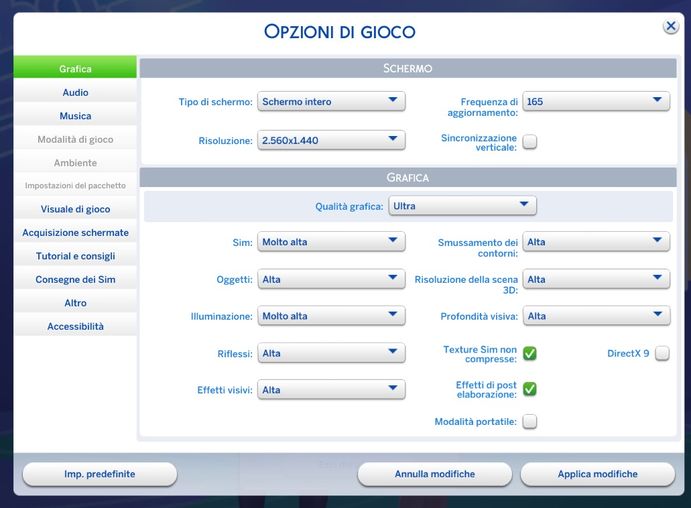Toggle Modalità portatile checkbox
The height and width of the screenshot is (508, 691).
coord(529,421)
